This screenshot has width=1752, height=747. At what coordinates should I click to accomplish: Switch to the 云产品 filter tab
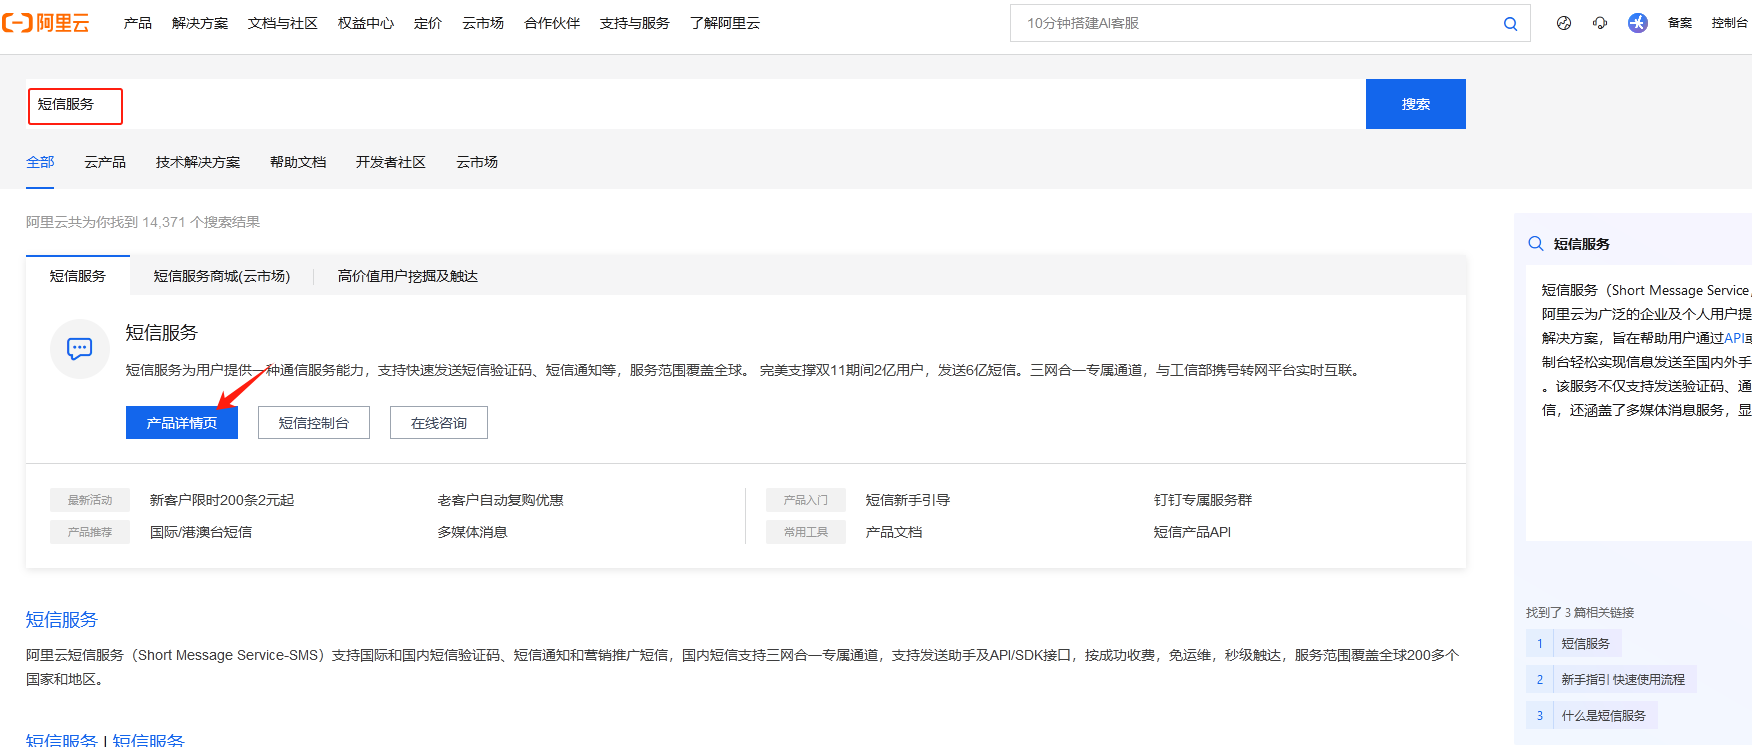[x=105, y=162]
